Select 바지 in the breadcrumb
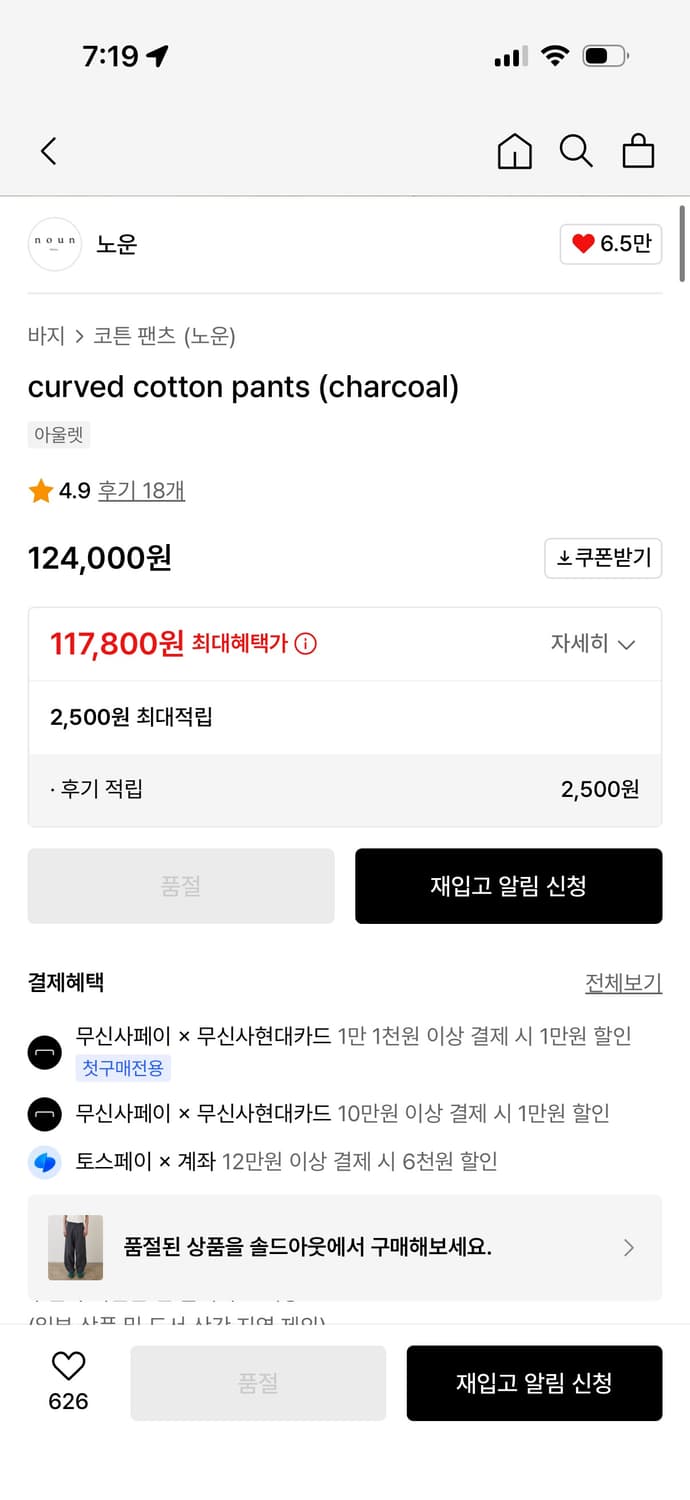690x1500 pixels. [x=40, y=336]
